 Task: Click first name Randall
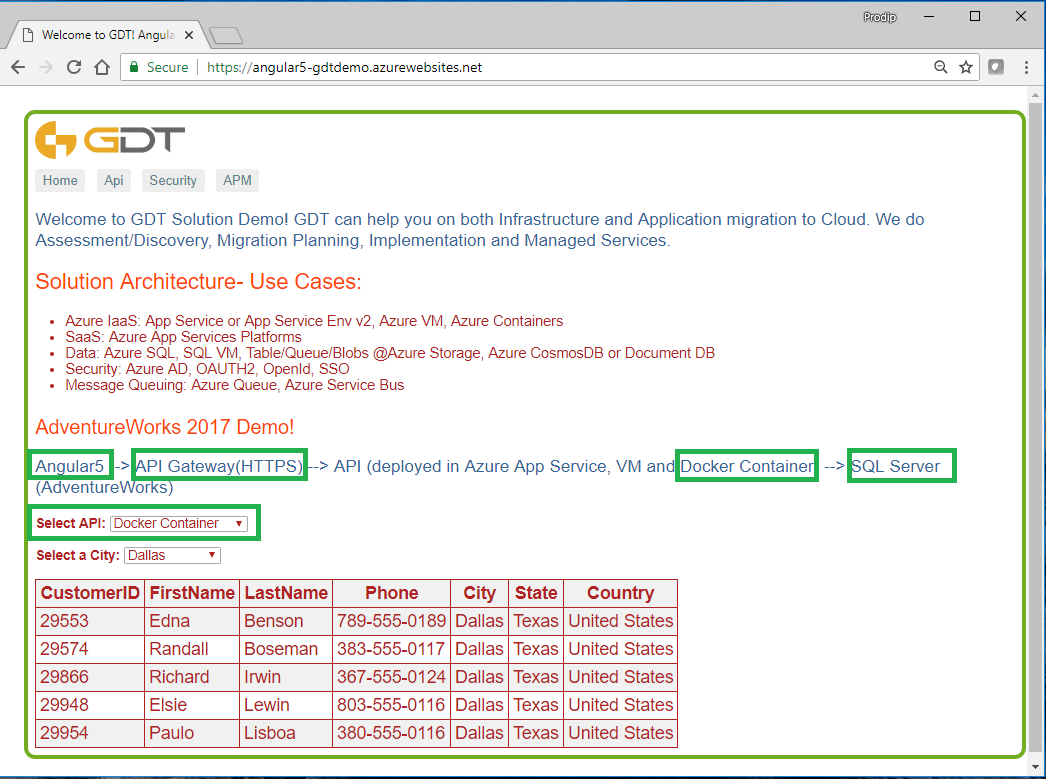coord(179,649)
